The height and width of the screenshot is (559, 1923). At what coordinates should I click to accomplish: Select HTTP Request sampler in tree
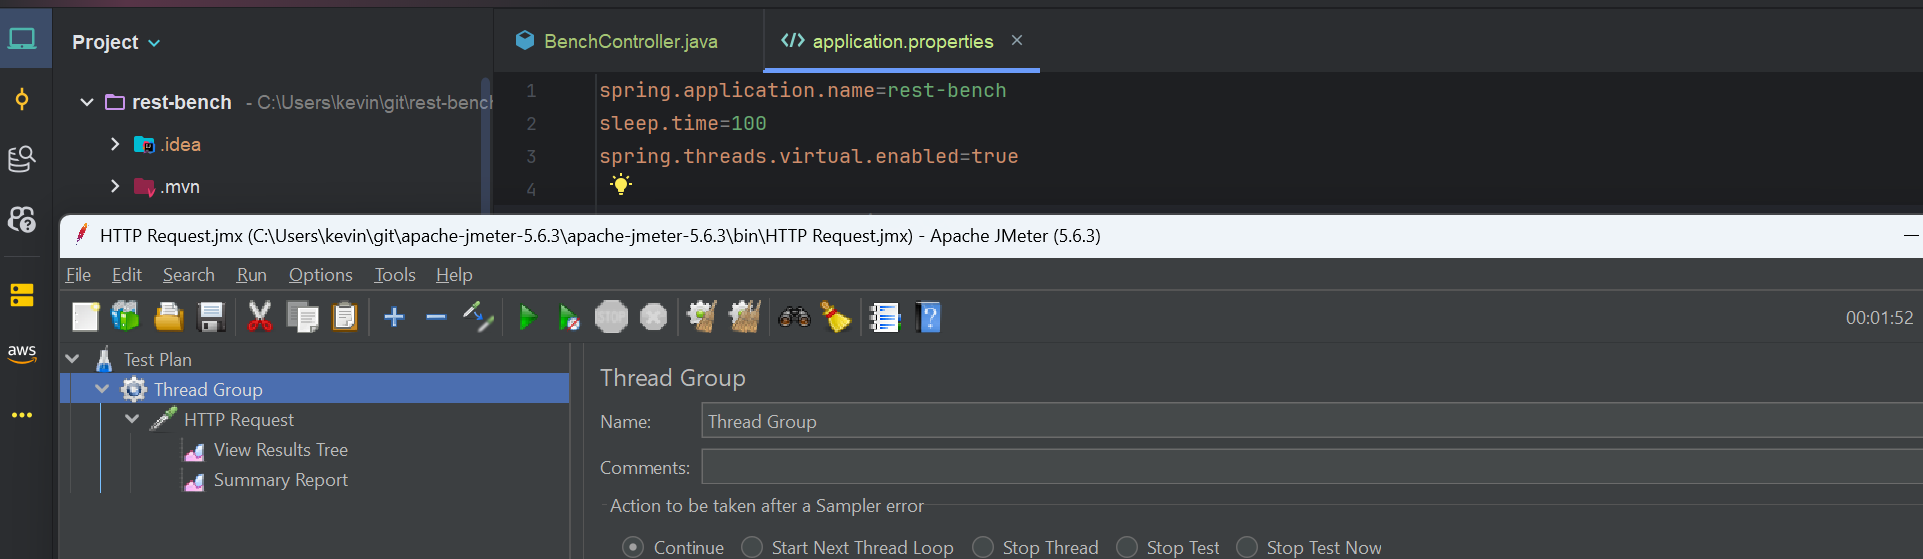[238, 419]
